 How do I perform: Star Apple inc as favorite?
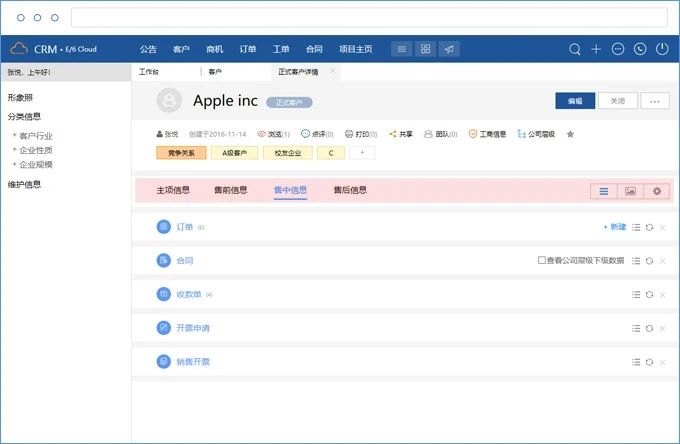(x=570, y=134)
